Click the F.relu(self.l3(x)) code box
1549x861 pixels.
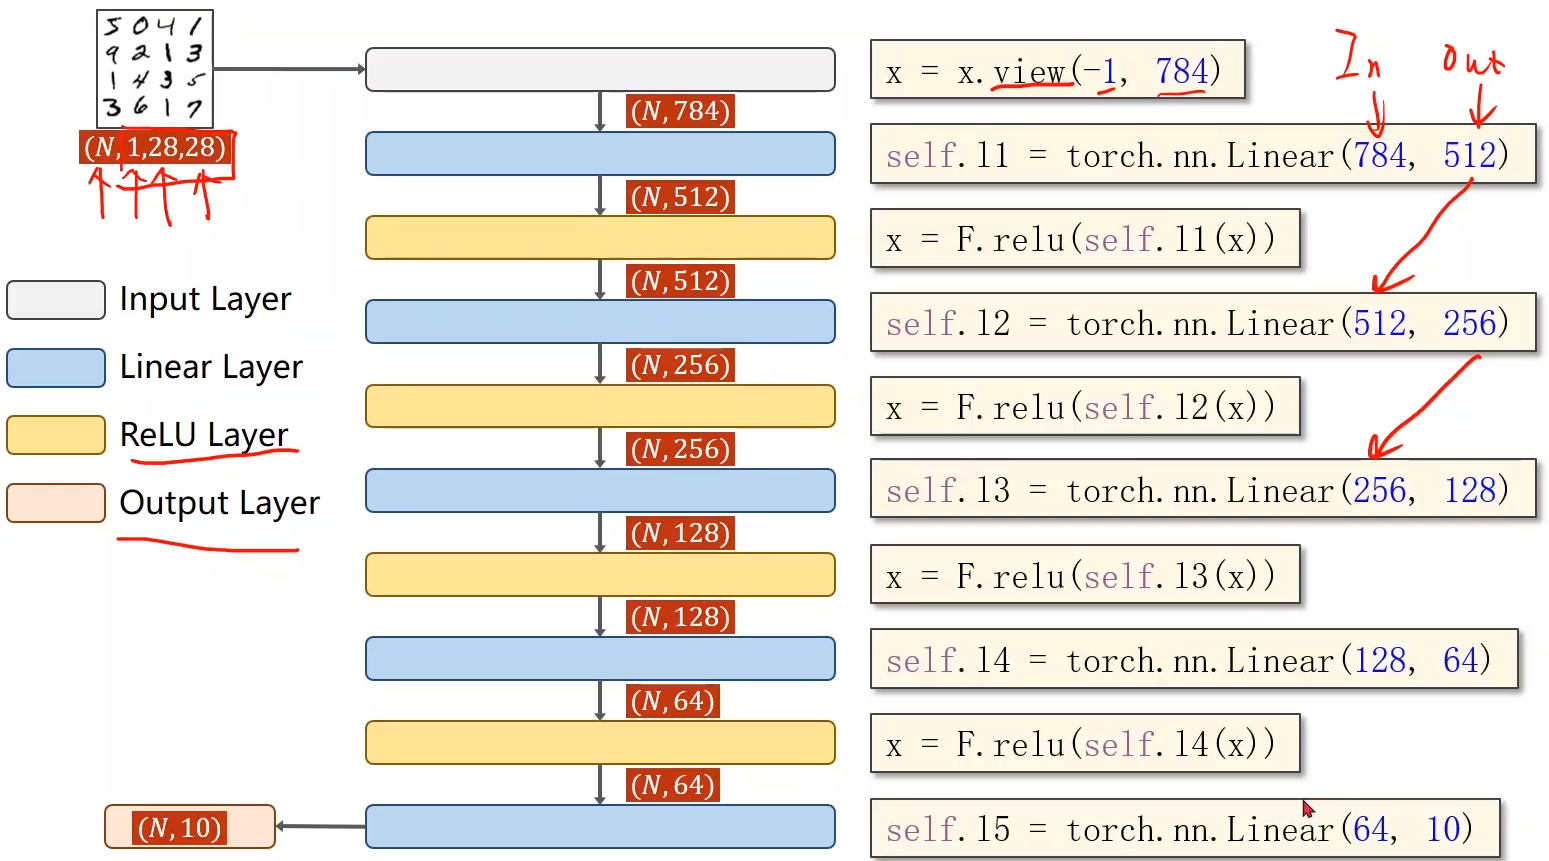coord(1085,575)
